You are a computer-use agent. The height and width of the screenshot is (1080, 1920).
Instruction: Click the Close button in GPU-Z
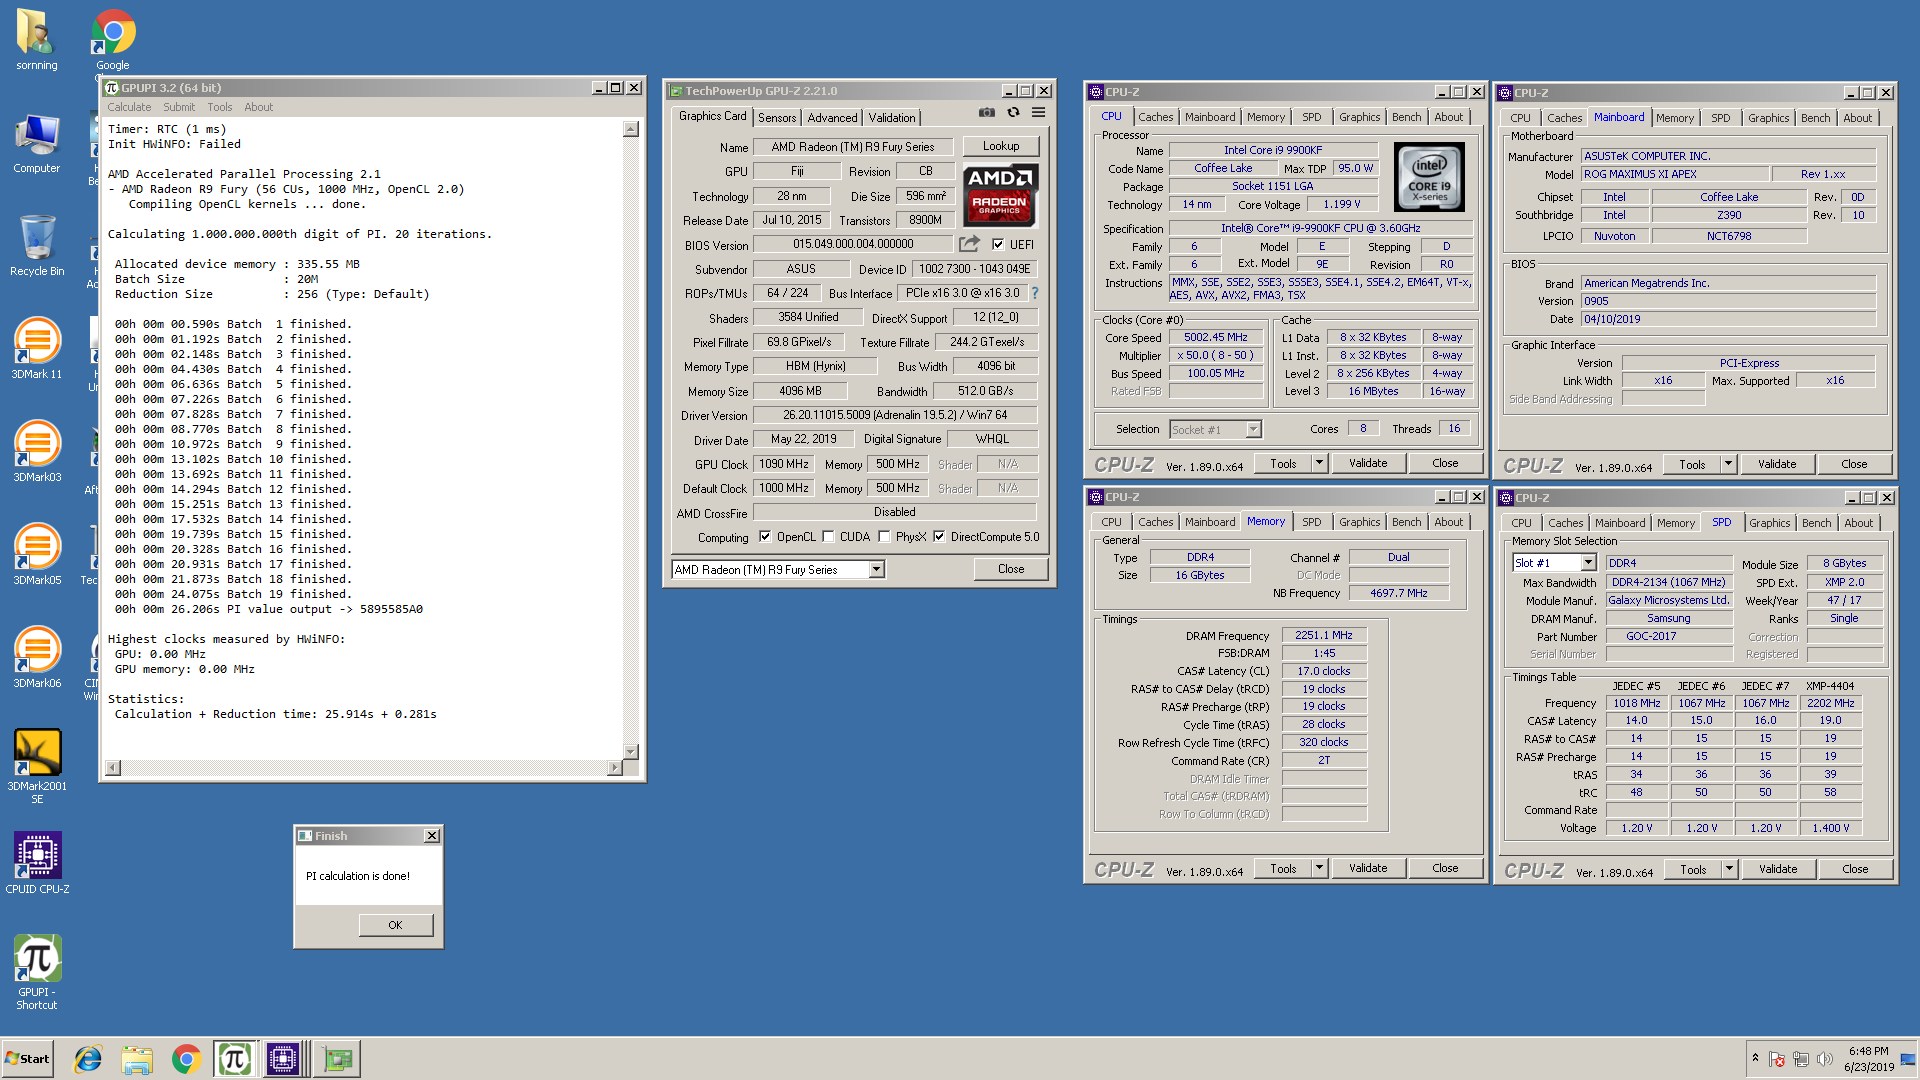click(1011, 569)
